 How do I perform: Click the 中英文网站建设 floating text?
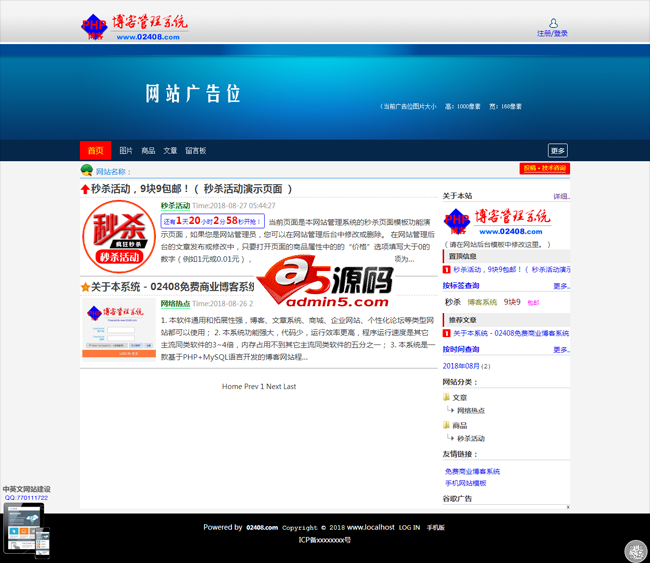click(27, 489)
